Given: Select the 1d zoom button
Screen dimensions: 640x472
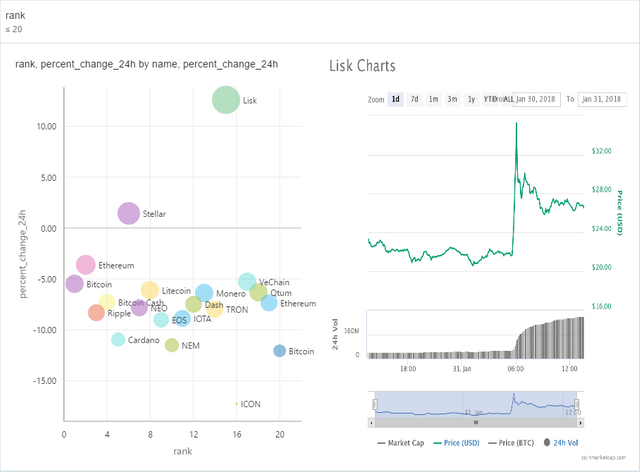Looking at the screenshot, I should click(396, 99).
